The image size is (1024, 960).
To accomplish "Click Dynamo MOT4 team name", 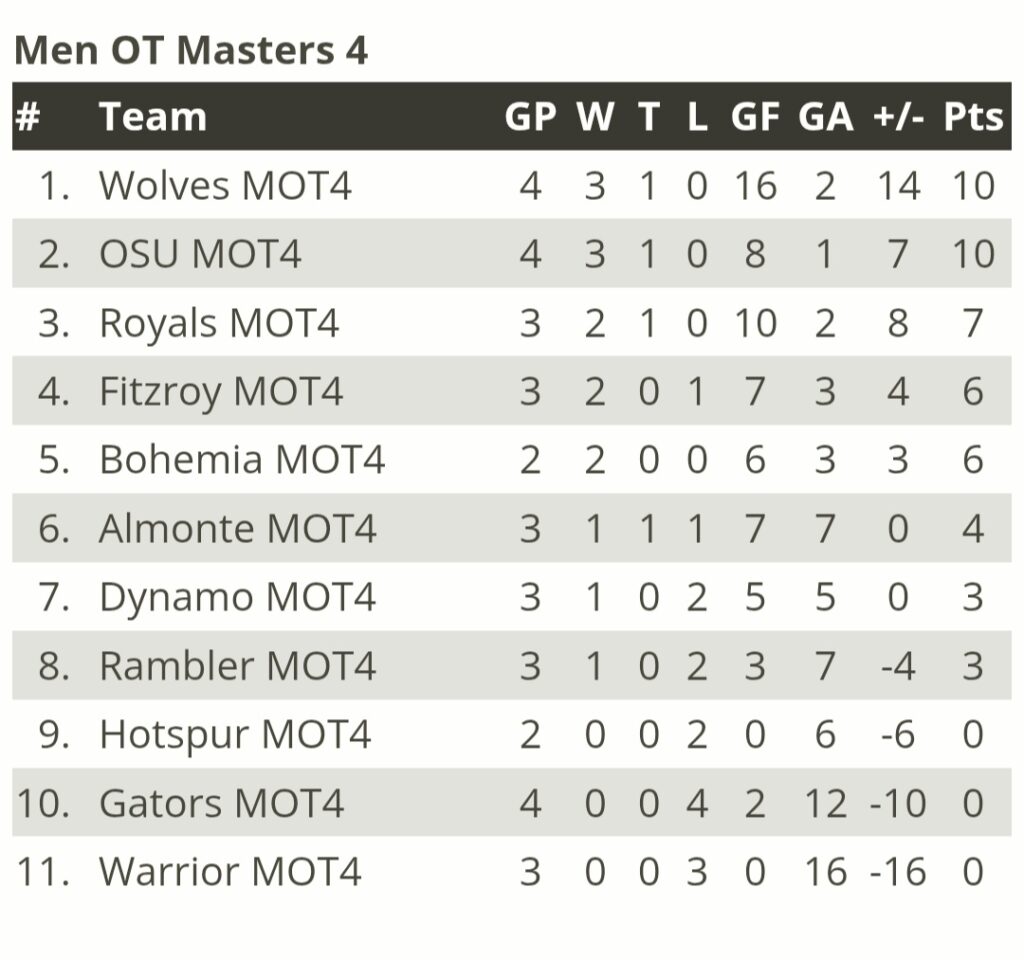I will coord(238,598).
